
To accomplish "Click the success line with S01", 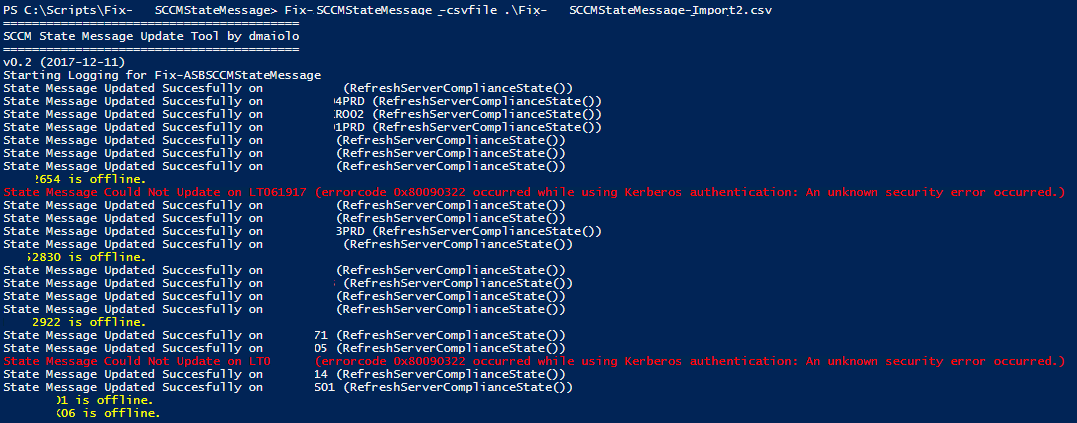I will pos(288,387).
